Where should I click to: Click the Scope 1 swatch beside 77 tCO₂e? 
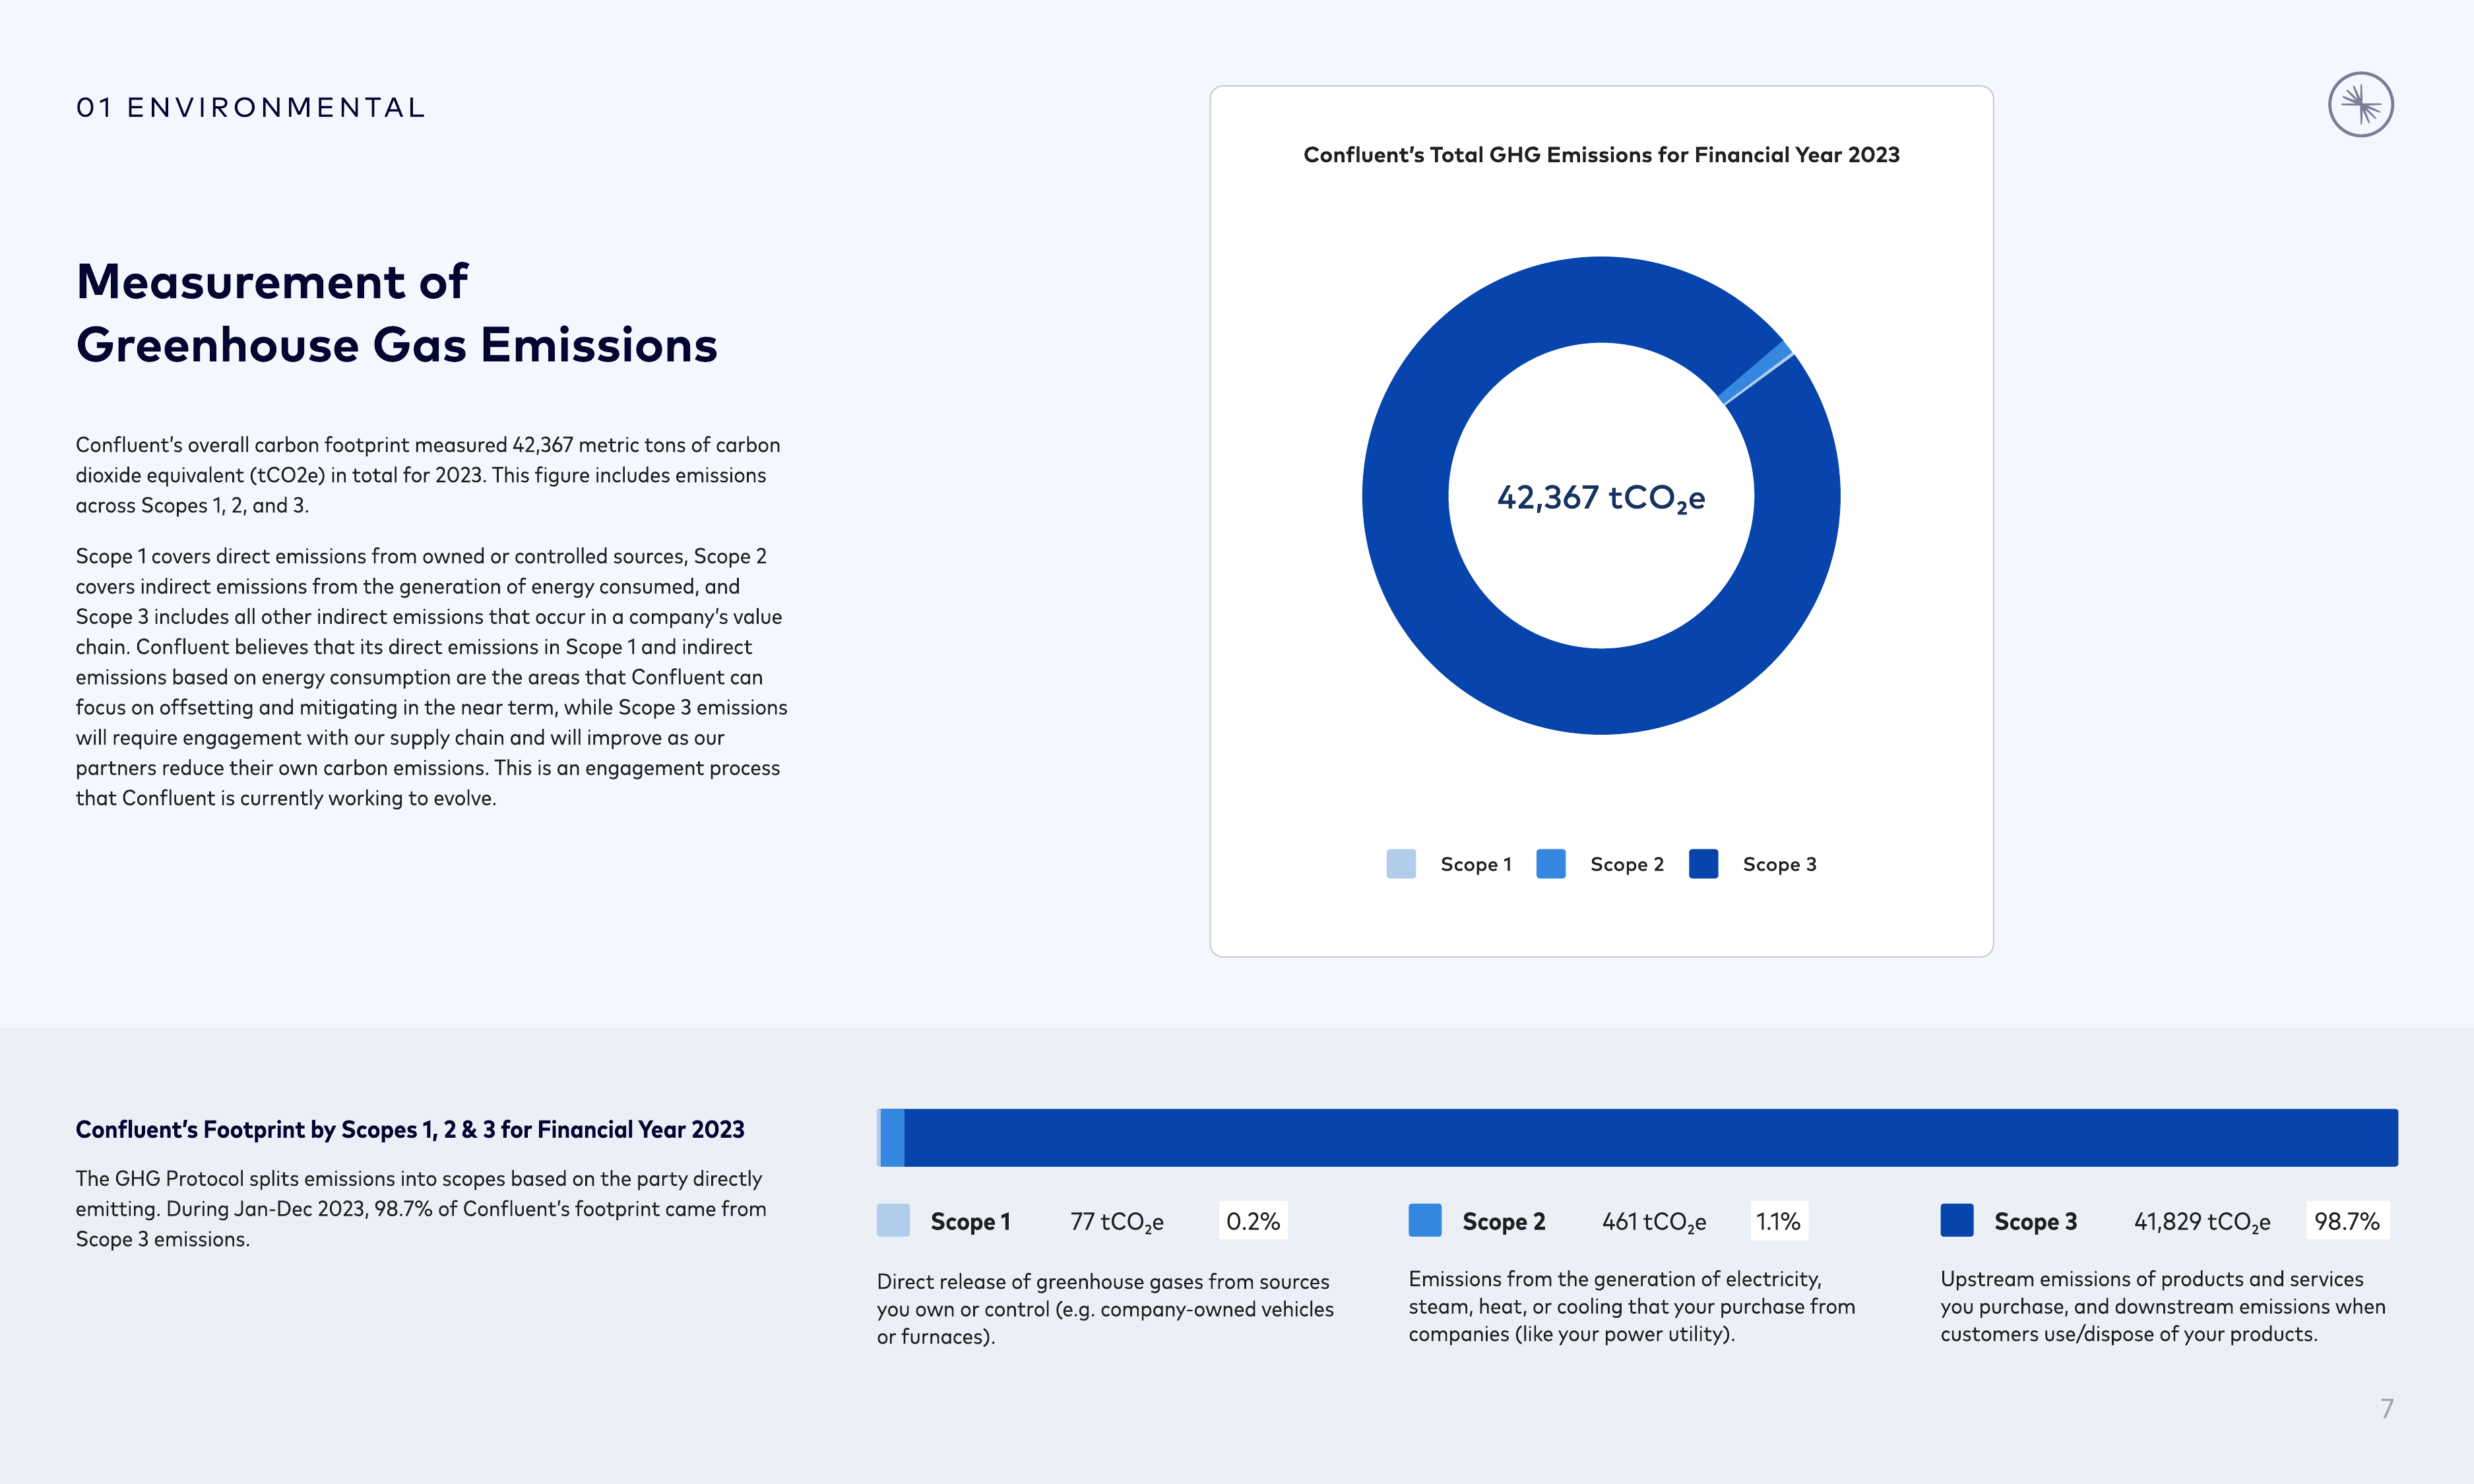(893, 1220)
